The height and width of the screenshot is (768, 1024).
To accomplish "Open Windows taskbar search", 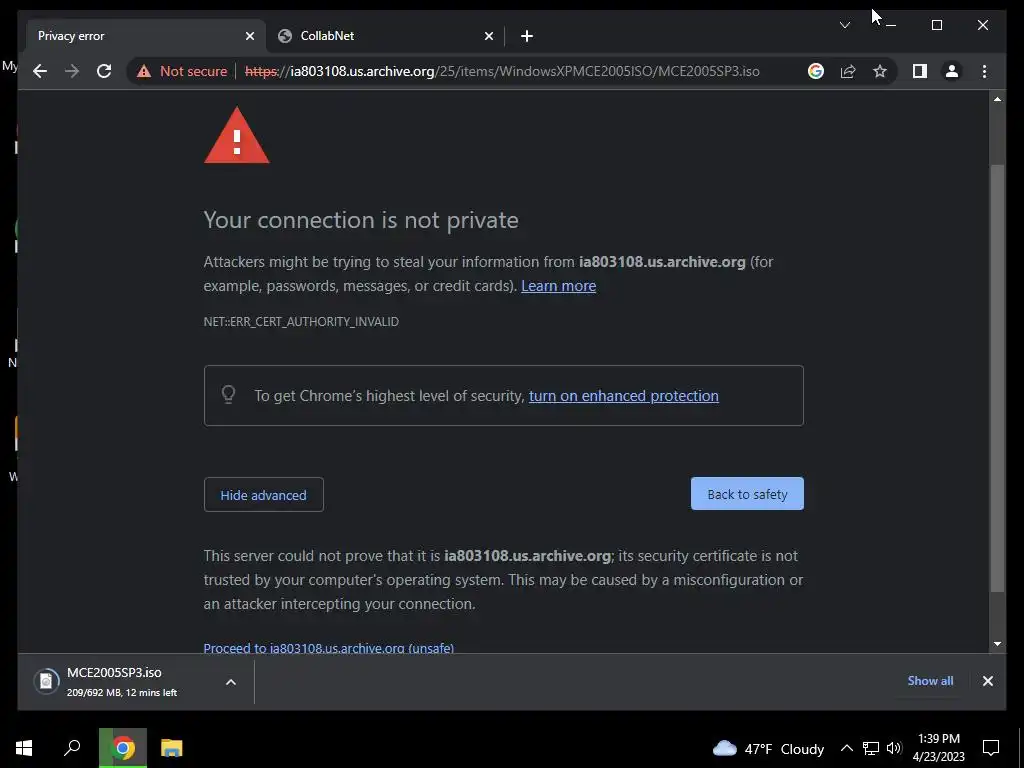I will pyautogui.click(x=72, y=748).
